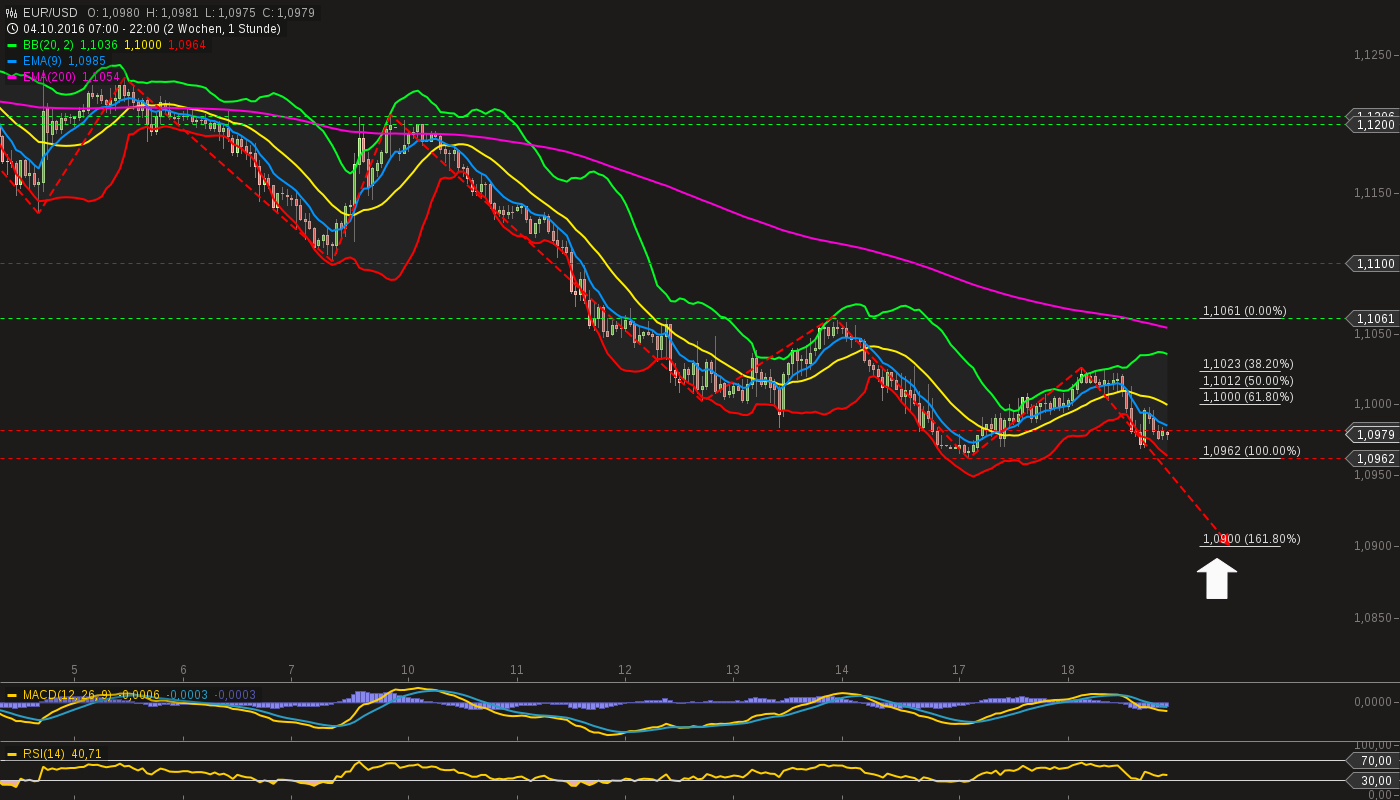Click the upper Bollinger value 1,1036
Viewport: 1400px width, 800px height.
99,45
